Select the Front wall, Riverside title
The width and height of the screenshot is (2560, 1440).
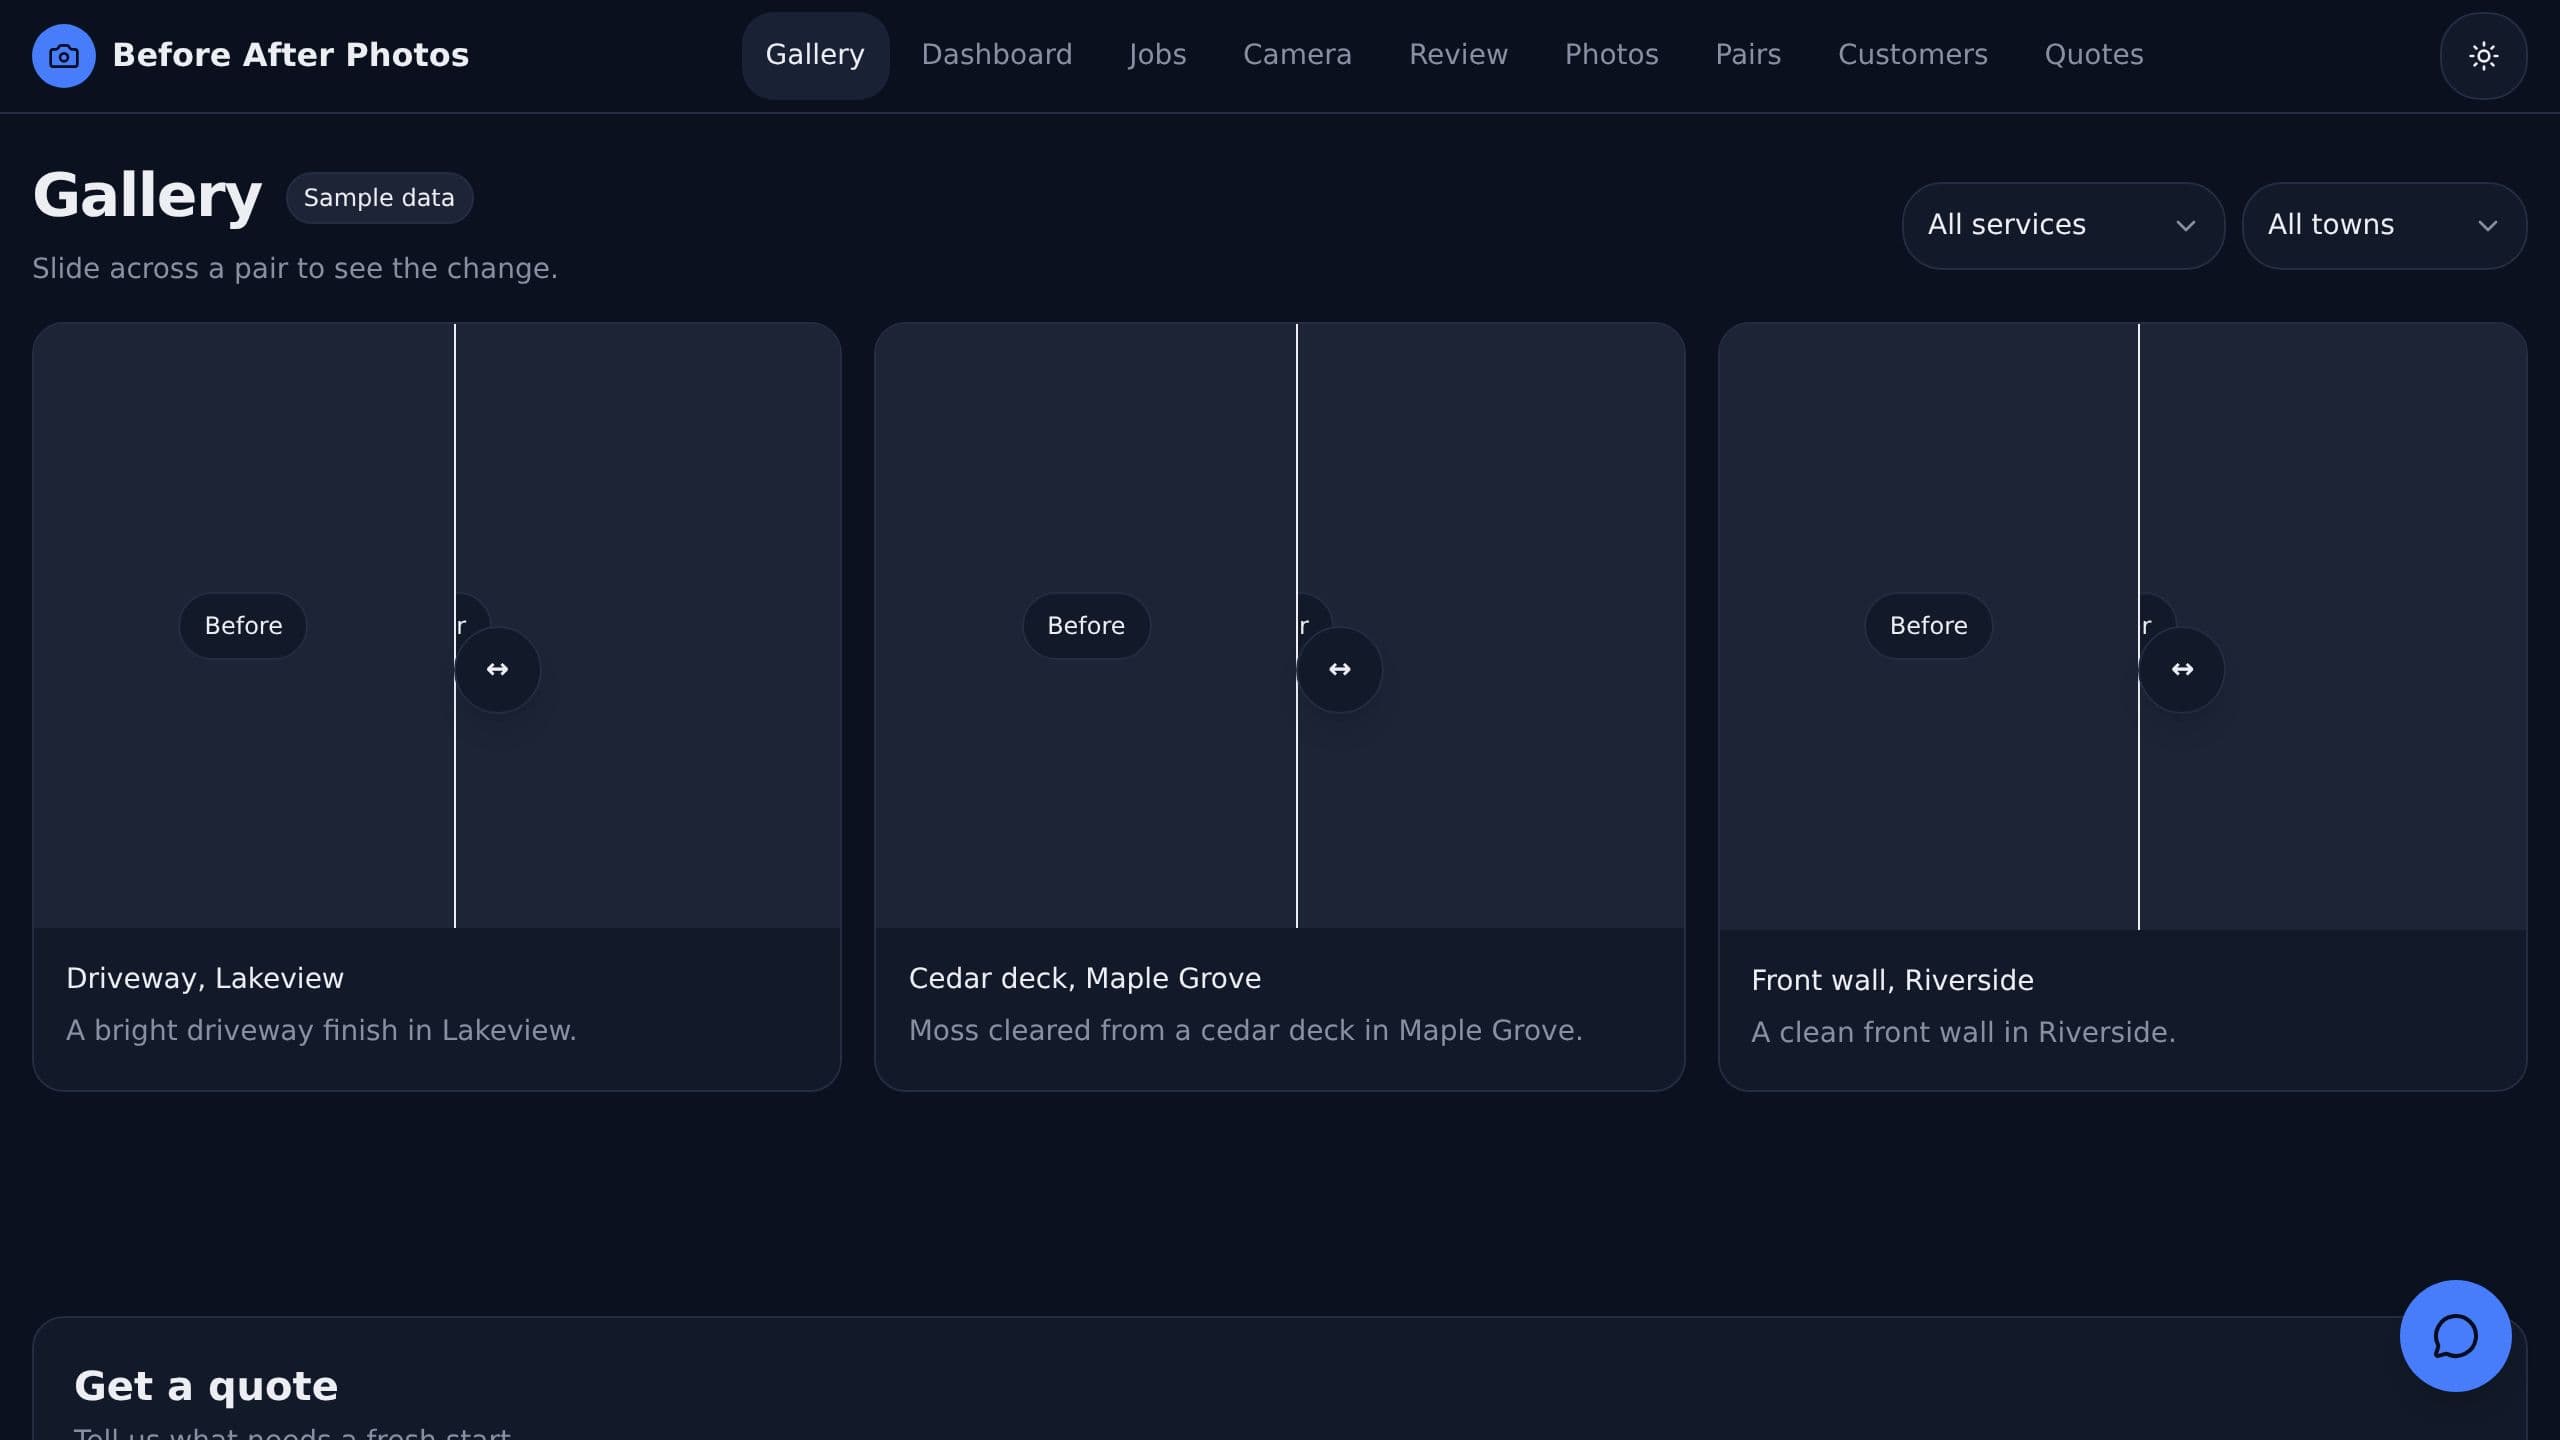[1892, 980]
